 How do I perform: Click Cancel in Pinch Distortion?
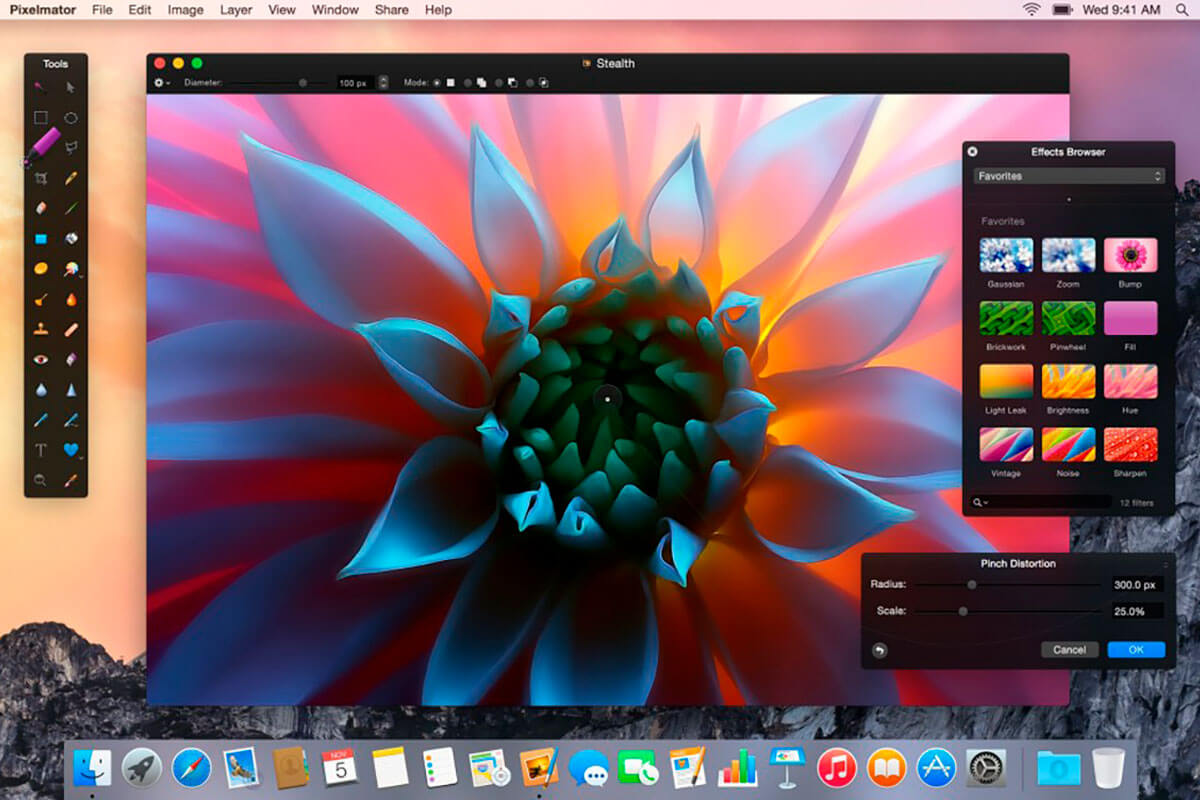[x=1069, y=649]
